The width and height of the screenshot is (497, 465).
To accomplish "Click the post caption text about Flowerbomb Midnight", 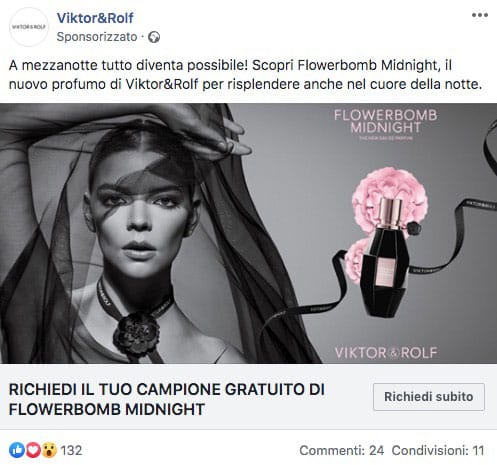I will point(245,75).
